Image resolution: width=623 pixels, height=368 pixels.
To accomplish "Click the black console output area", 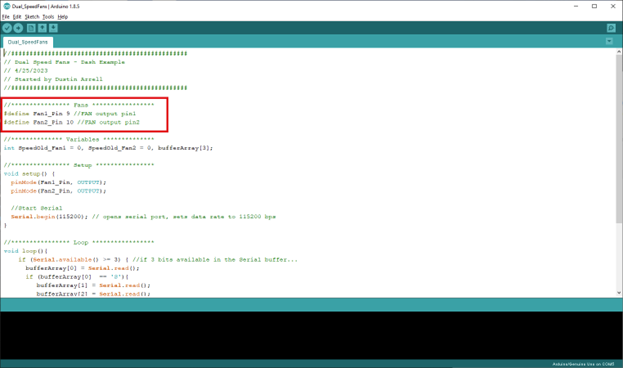I will pyautogui.click(x=312, y=335).
